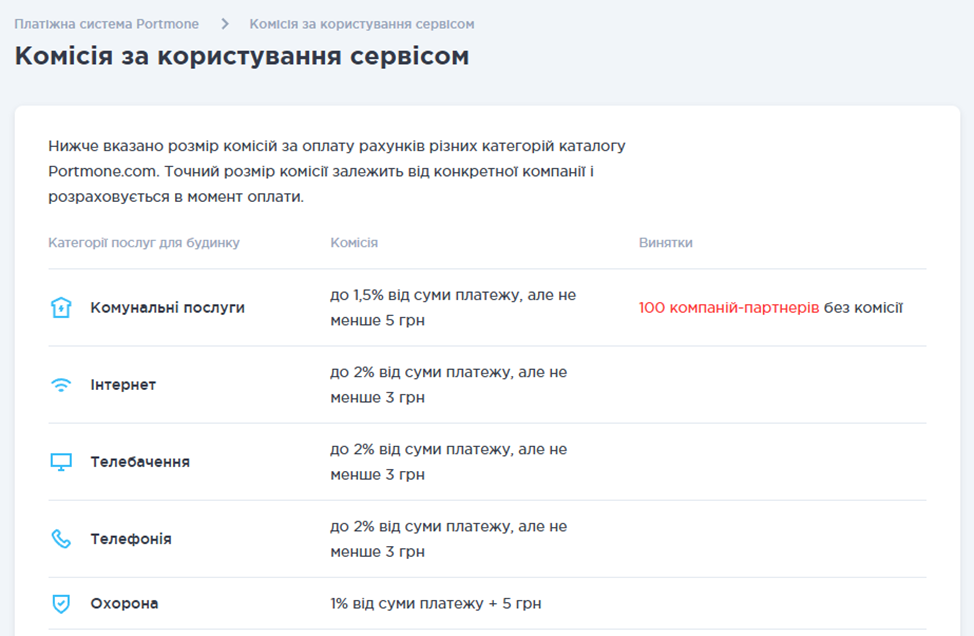Open the Платіжна система Portmone breadcrumb link
The image size is (974, 636).
(x=106, y=23)
